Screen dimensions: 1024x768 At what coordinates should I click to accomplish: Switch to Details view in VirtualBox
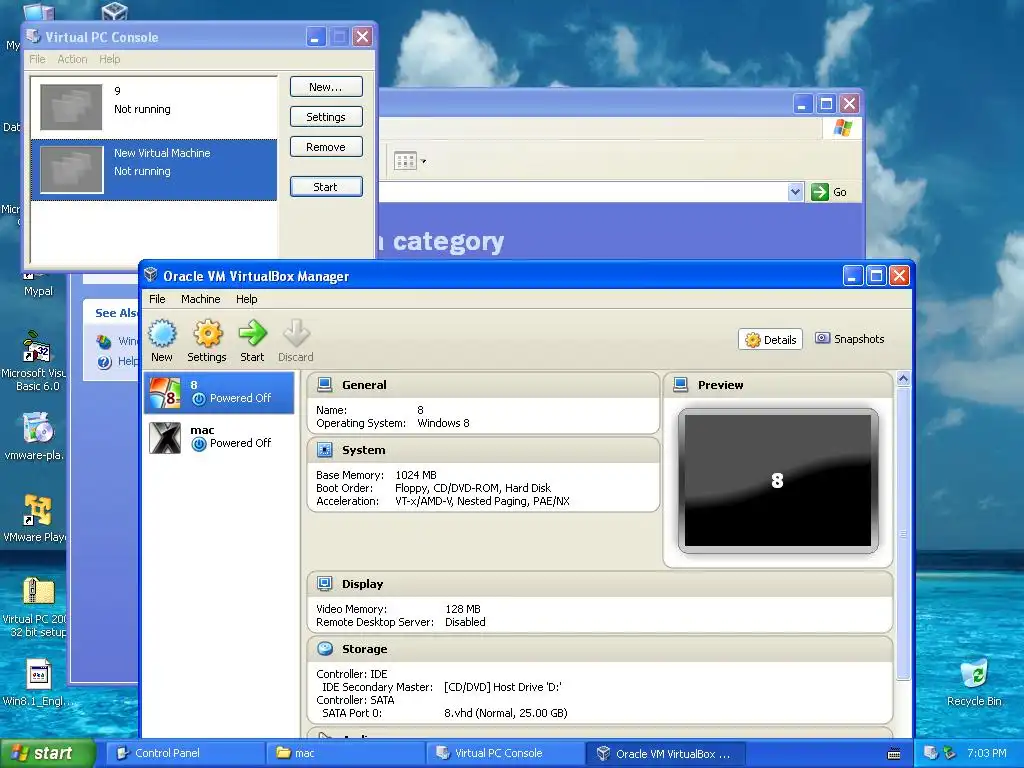point(771,340)
